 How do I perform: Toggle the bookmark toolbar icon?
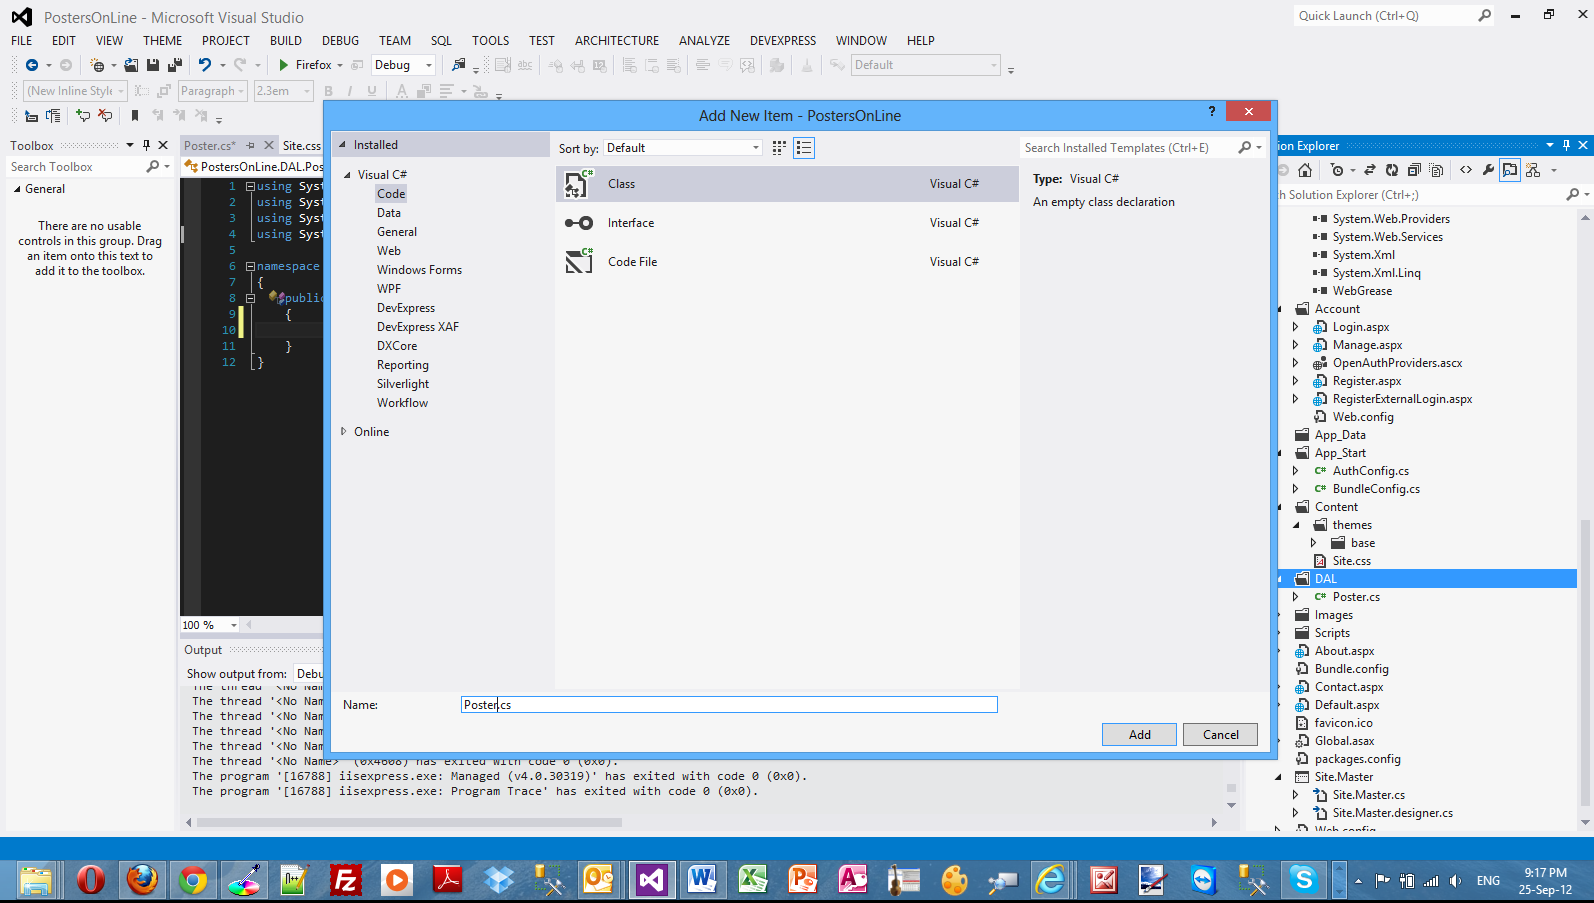tap(135, 116)
